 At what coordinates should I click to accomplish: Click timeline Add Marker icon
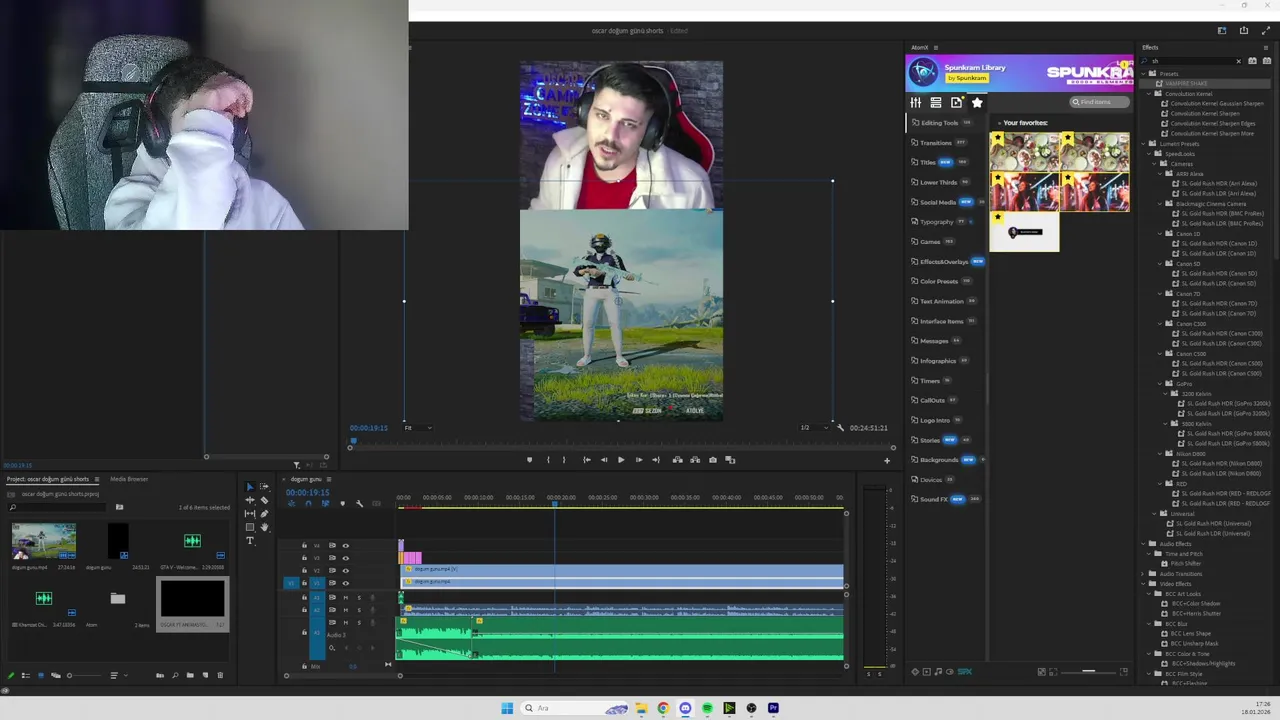(343, 504)
